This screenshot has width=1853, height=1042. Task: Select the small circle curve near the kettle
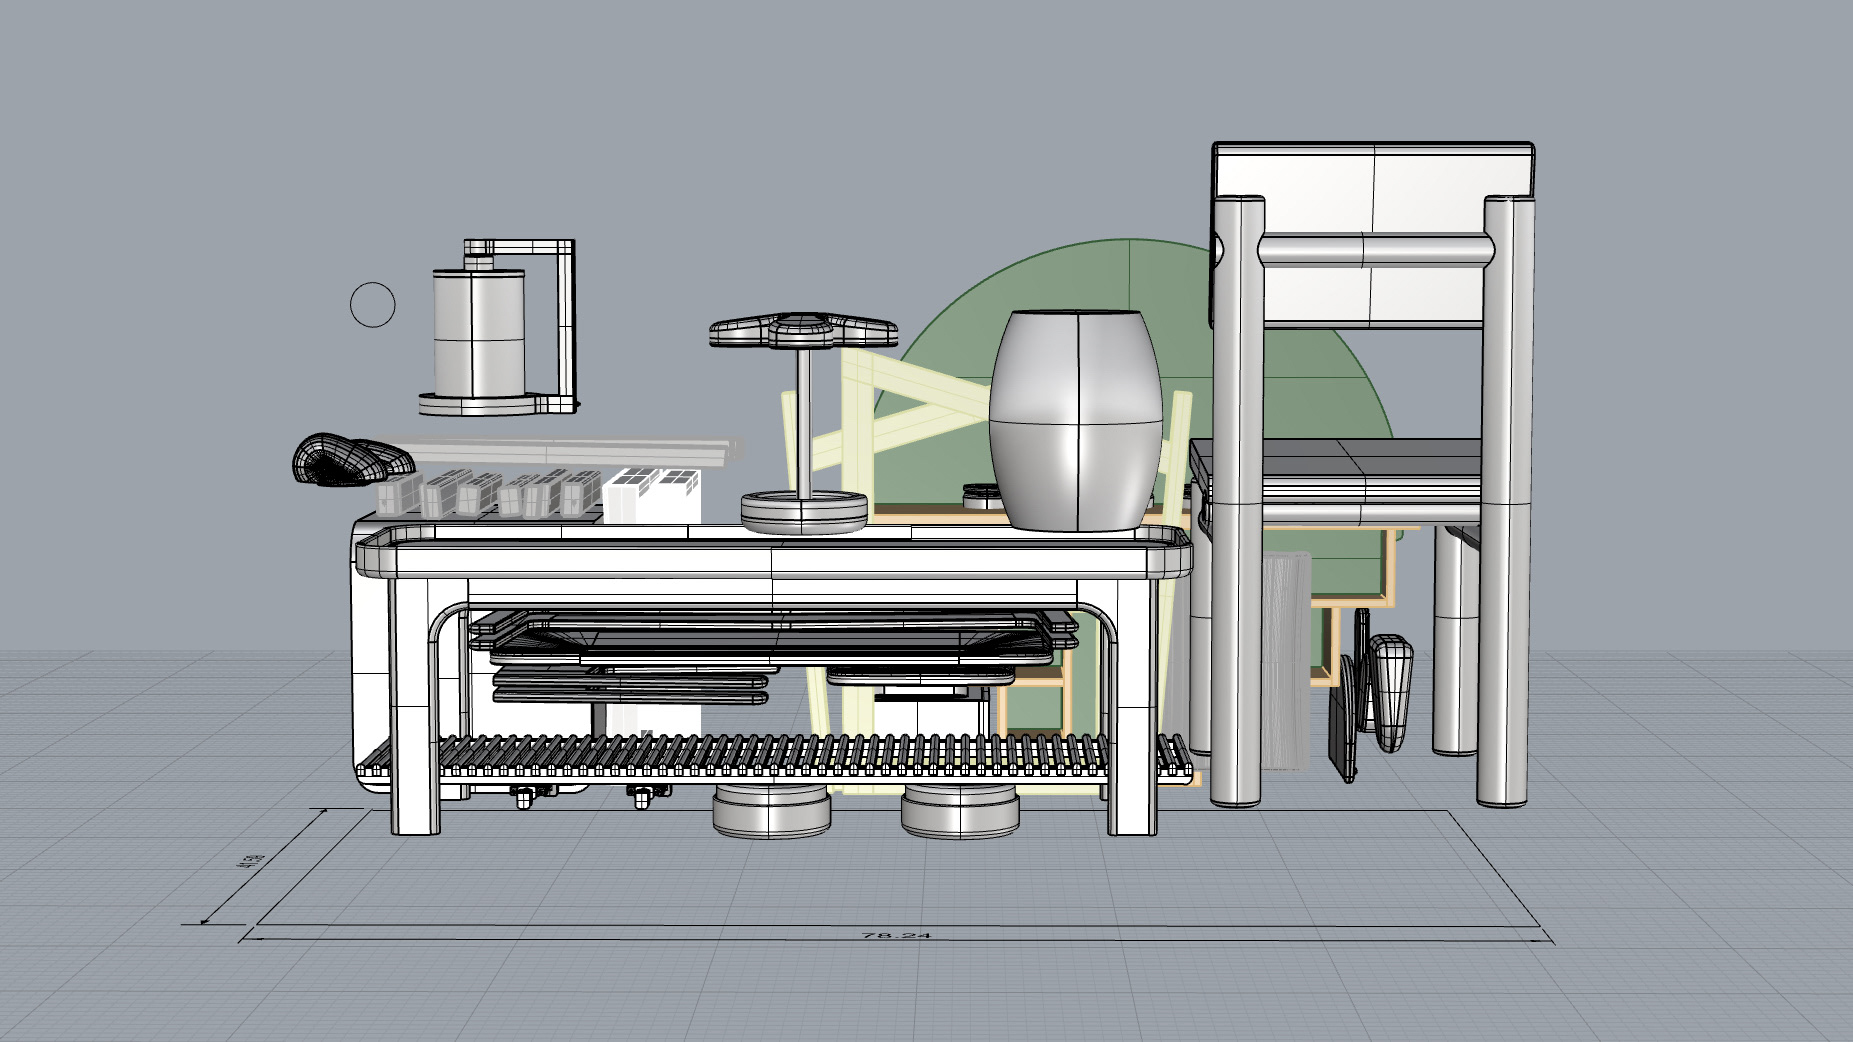[x=373, y=304]
